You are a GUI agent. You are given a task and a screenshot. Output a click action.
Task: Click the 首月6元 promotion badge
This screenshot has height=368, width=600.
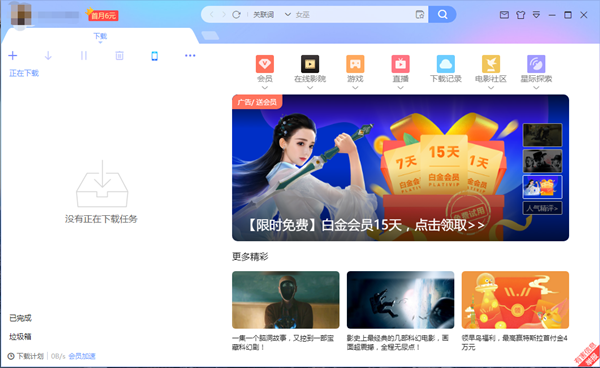tap(103, 15)
